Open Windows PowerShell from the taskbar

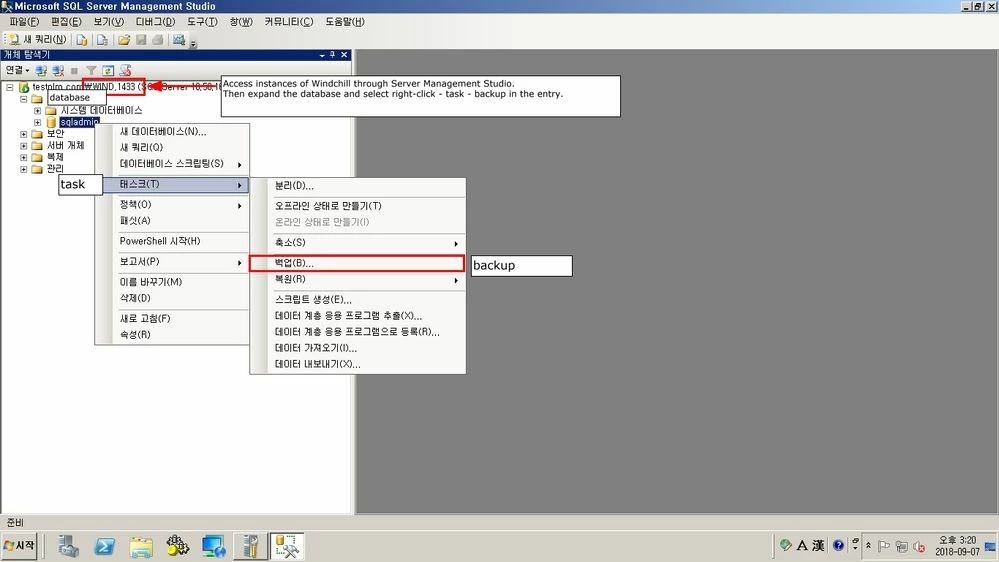(105, 546)
